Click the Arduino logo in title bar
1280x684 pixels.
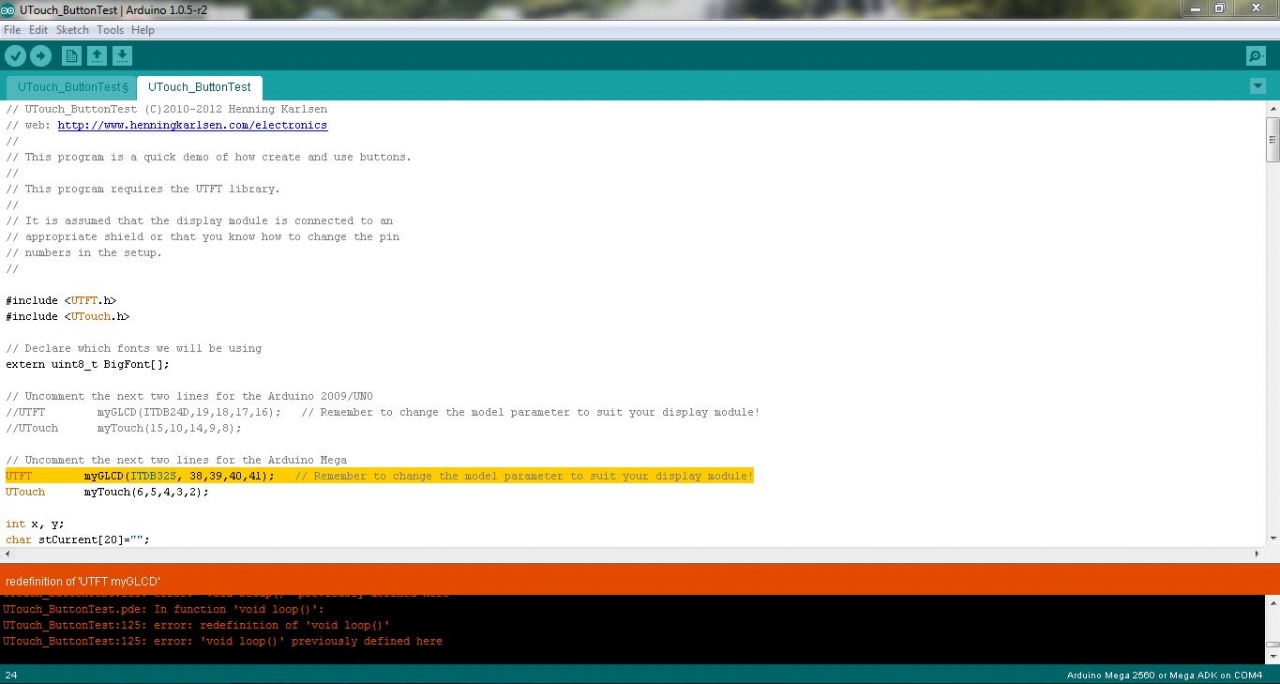pyautogui.click(x=8, y=9)
